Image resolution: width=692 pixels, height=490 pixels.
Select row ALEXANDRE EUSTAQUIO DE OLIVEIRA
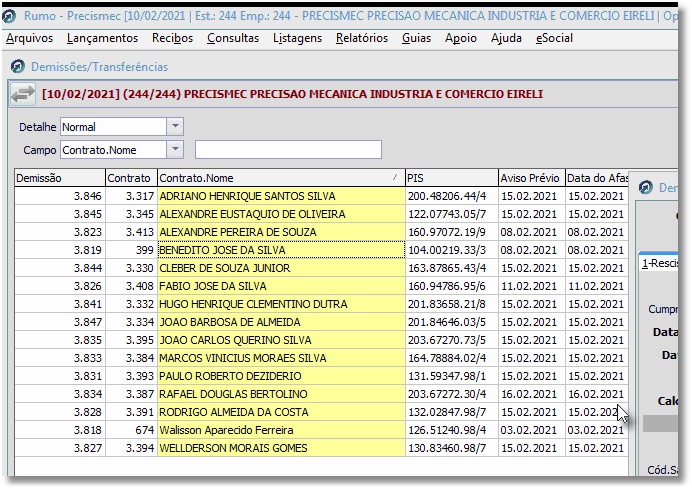pyautogui.click(x=321, y=214)
